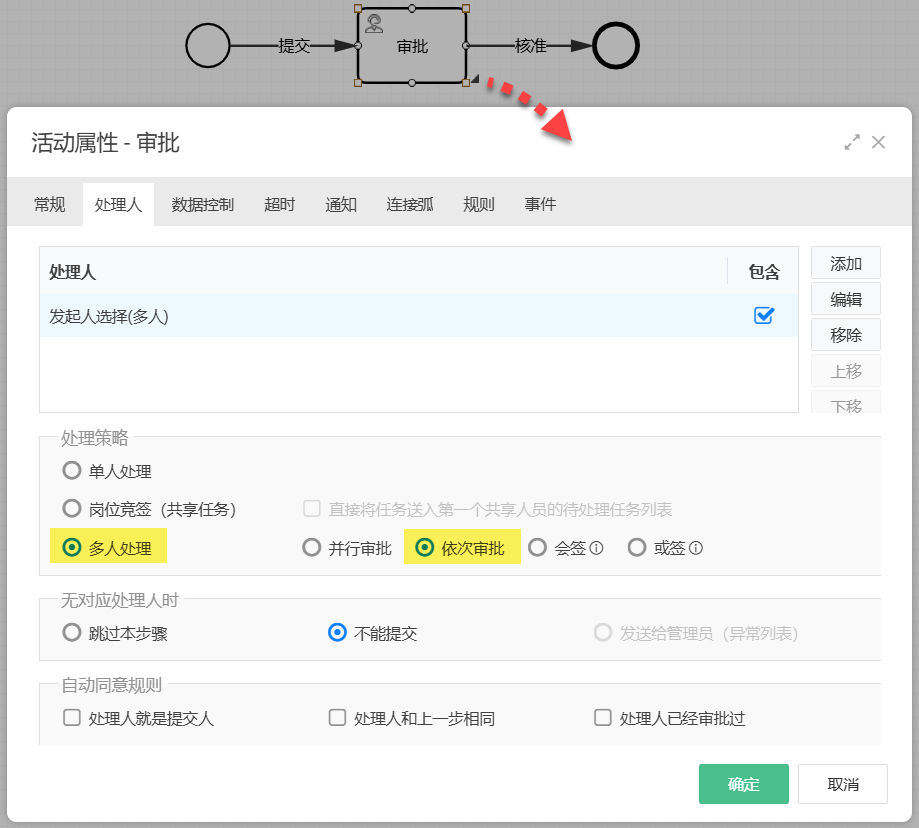Click the 添加 button to add a handler
Image resolution: width=919 pixels, height=828 pixels.
point(845,263)
